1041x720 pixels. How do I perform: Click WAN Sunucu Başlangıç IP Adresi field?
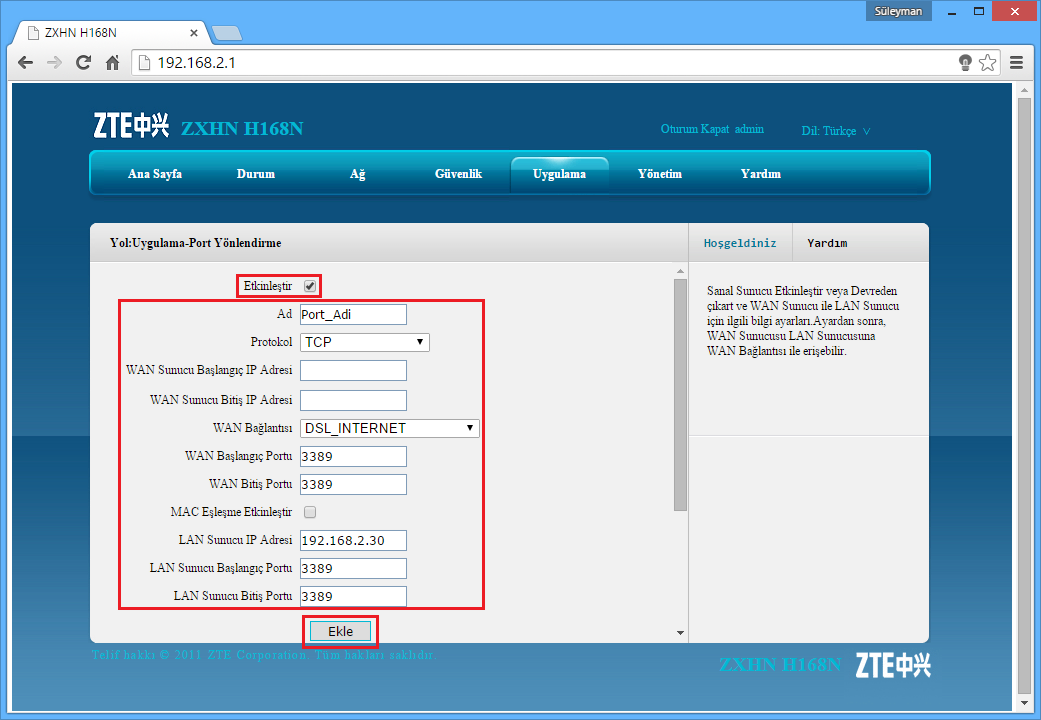[353, 371]
